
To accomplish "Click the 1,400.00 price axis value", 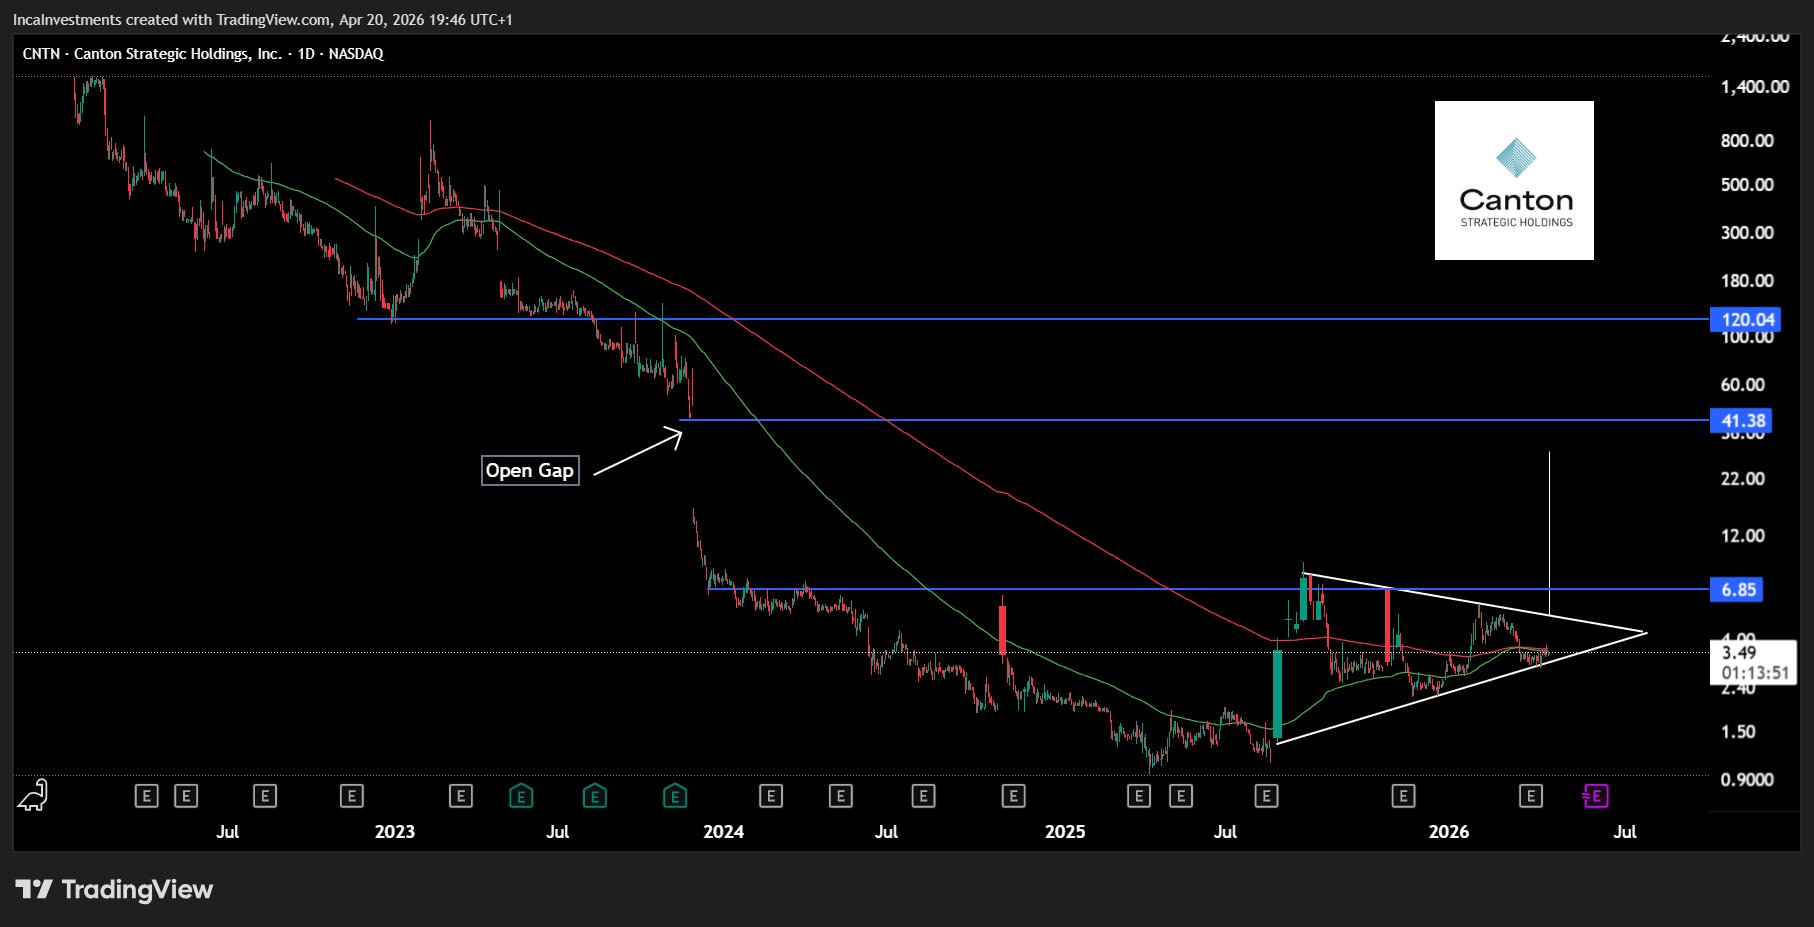I will click(1755, 87).
